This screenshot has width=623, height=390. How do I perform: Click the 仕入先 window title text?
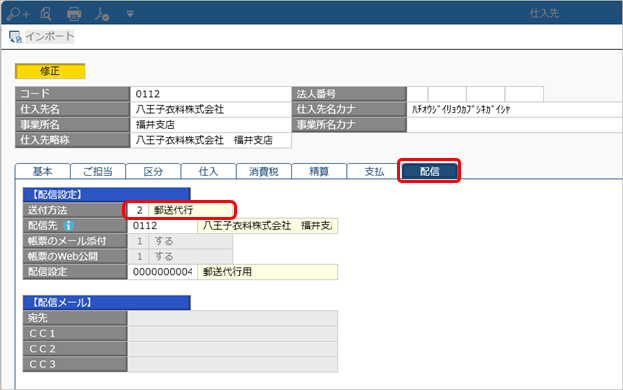coord(544,14)
